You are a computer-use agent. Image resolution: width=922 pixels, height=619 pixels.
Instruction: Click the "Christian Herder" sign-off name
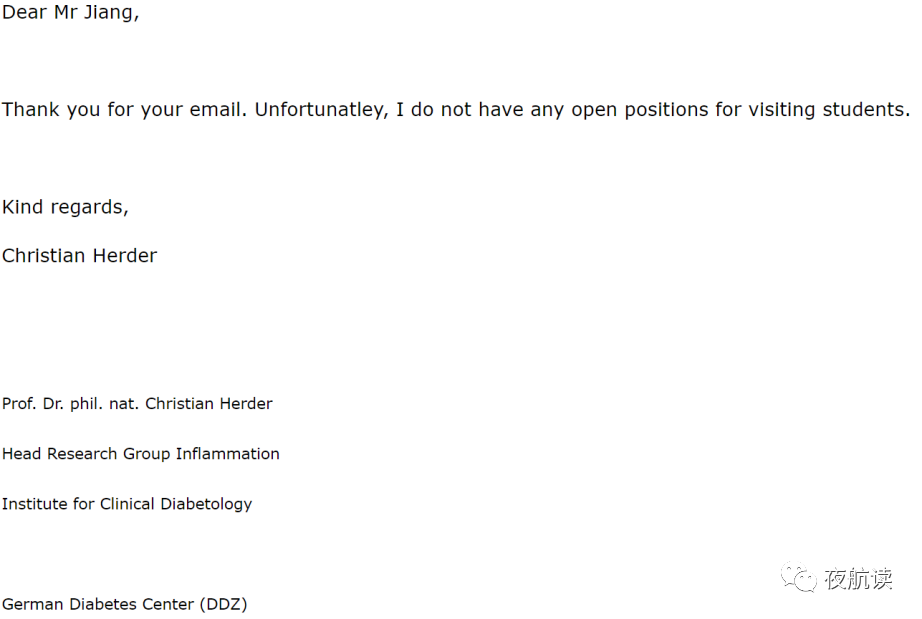tap(79, 256)
